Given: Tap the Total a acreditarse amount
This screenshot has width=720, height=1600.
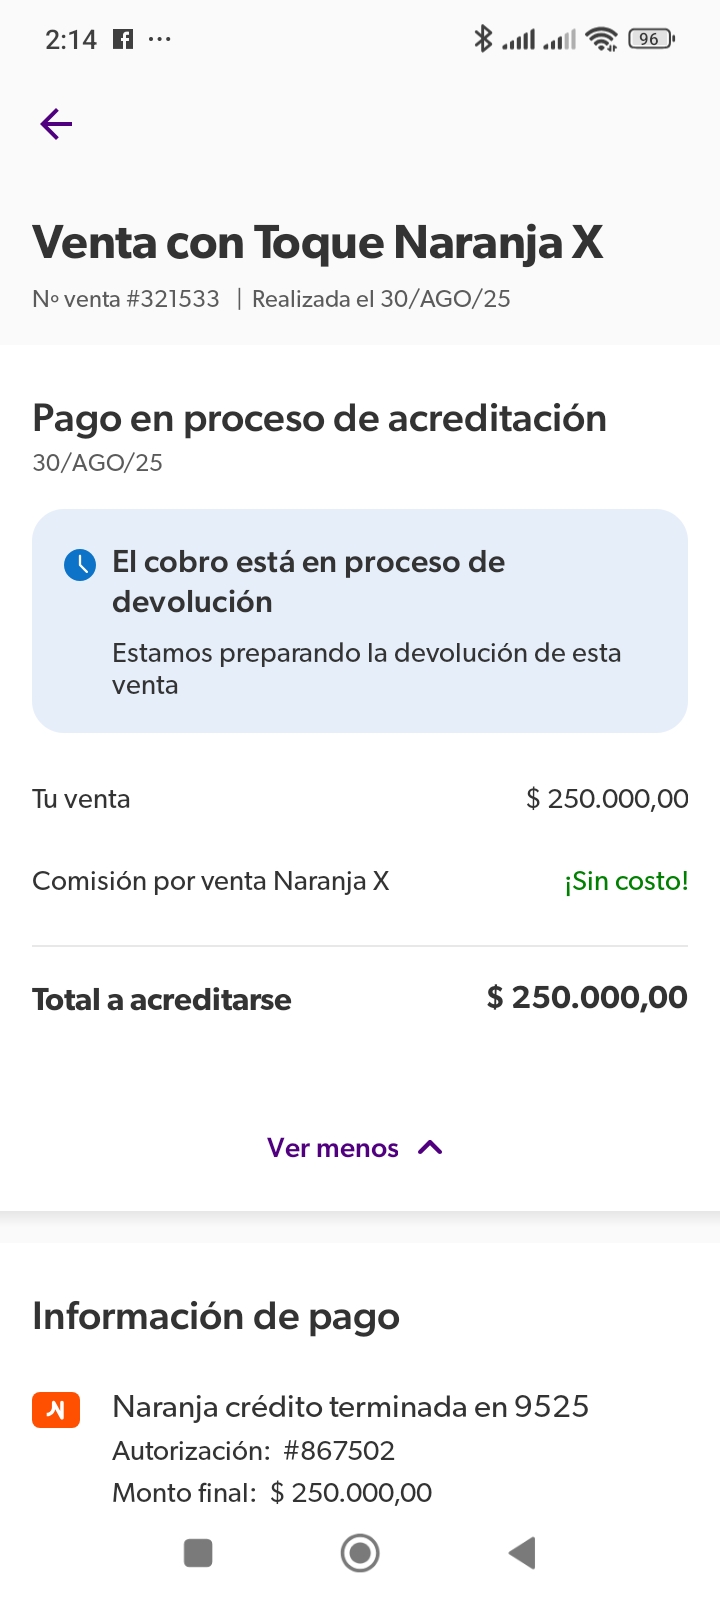Looking at the screenshot, I should coord(587,998).
